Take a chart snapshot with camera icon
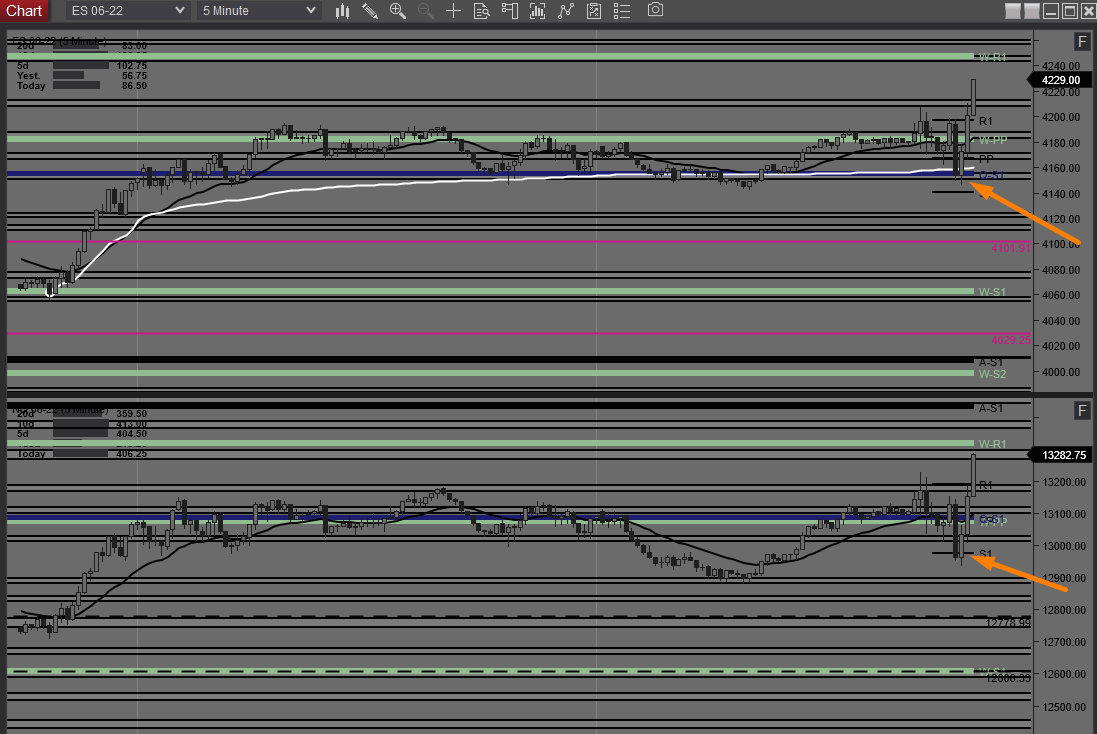Screen dimensions: 1097x734 pos(655,10)
